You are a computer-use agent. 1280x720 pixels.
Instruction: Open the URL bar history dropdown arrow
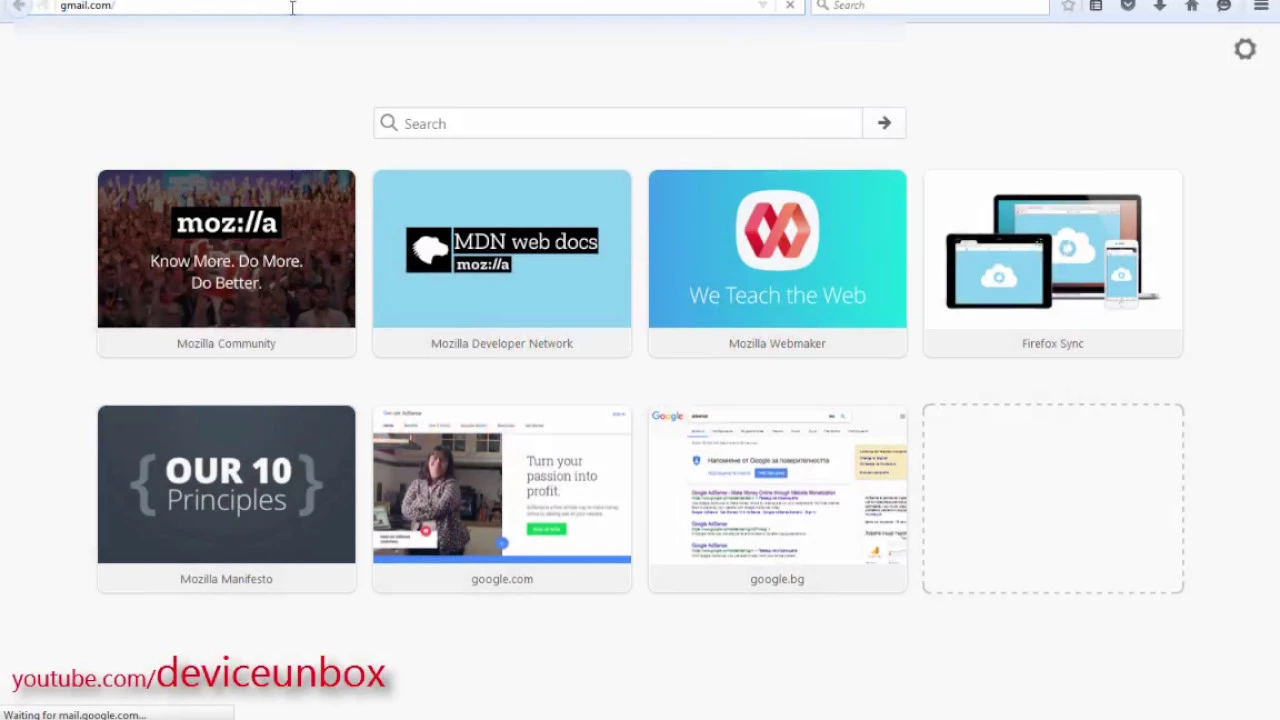[x=763, y=5]
